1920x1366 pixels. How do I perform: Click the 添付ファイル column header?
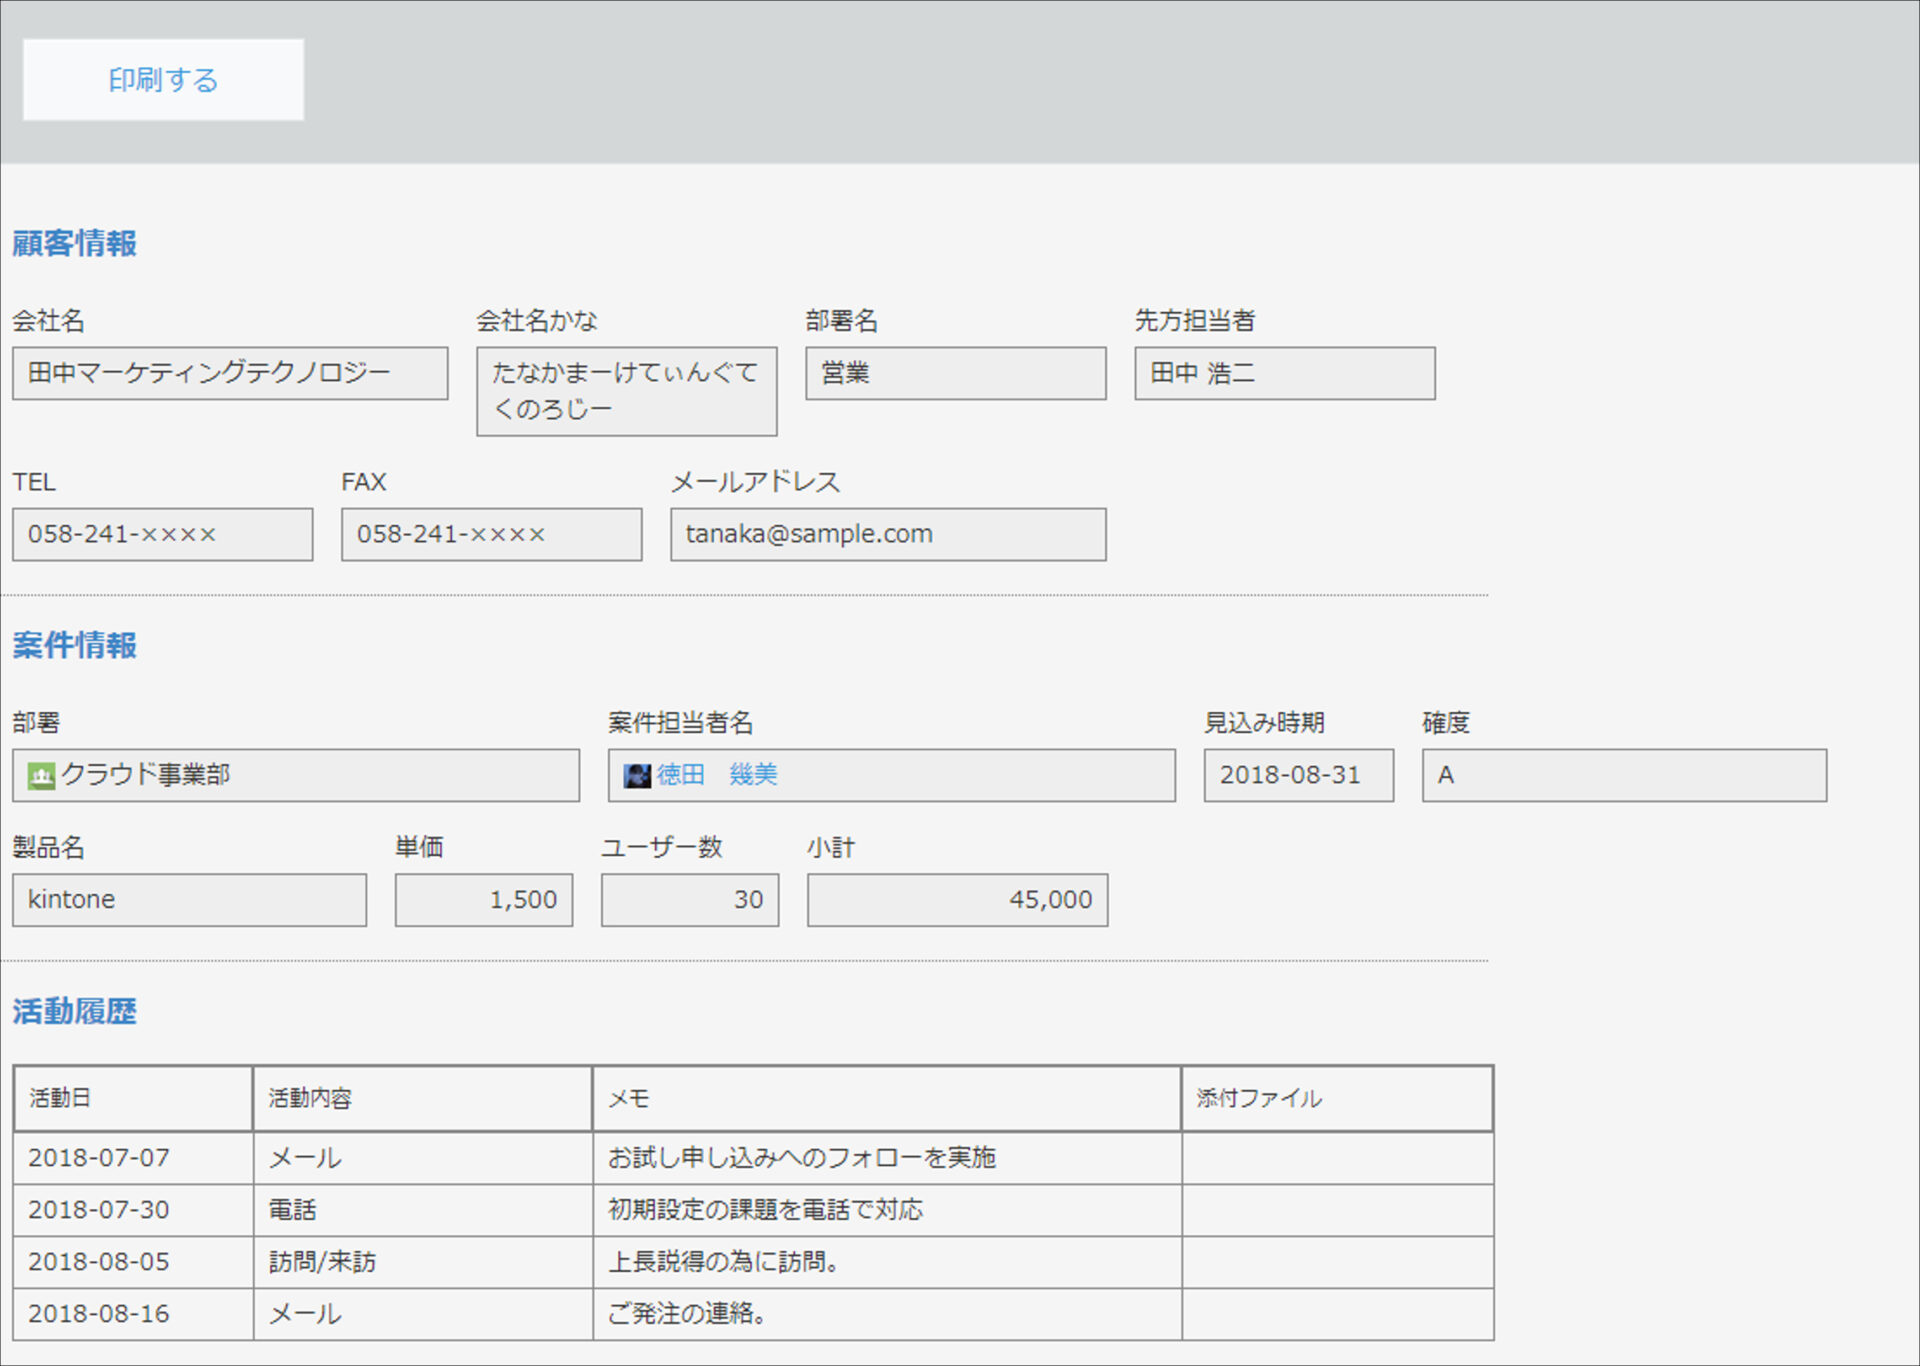(1338, 1099)
